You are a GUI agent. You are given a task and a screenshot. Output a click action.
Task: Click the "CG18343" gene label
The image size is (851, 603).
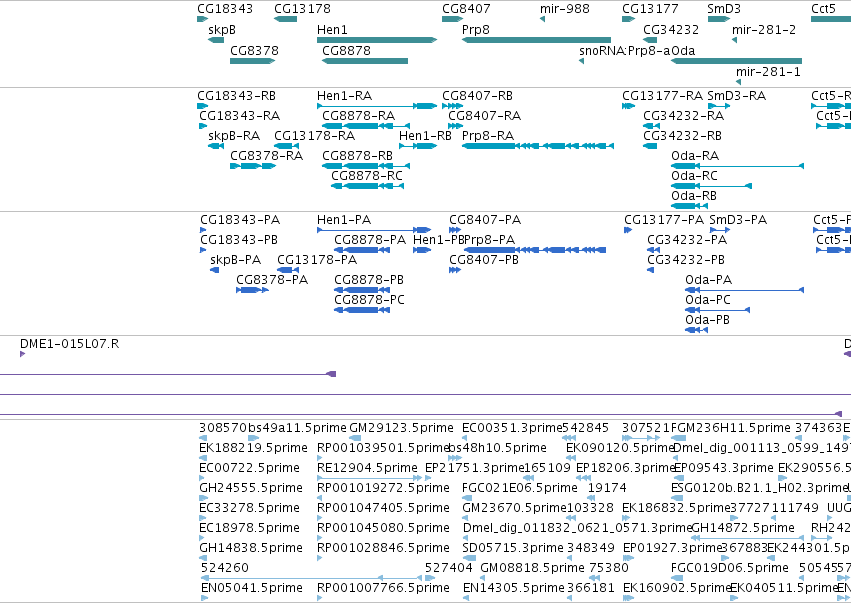coord(225,9)
